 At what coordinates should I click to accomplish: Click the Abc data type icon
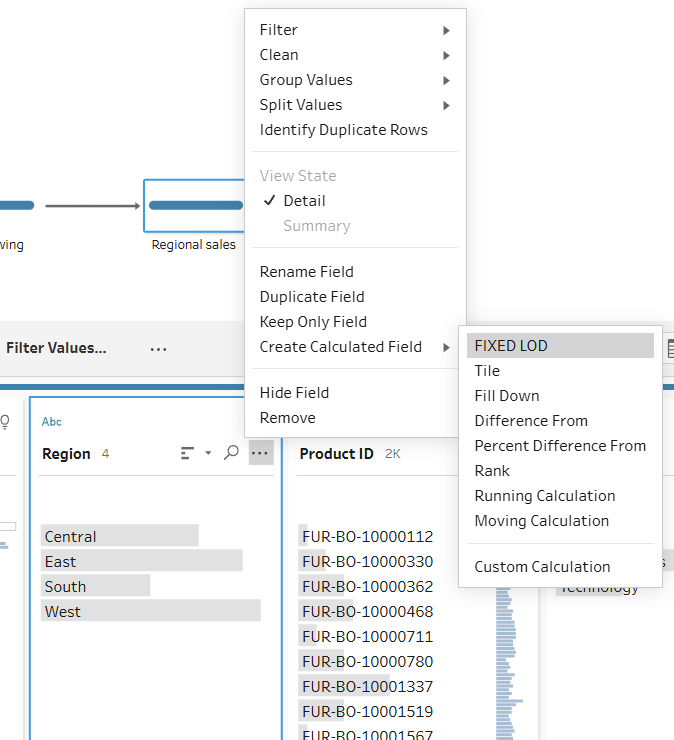click(x=52, y=422)
